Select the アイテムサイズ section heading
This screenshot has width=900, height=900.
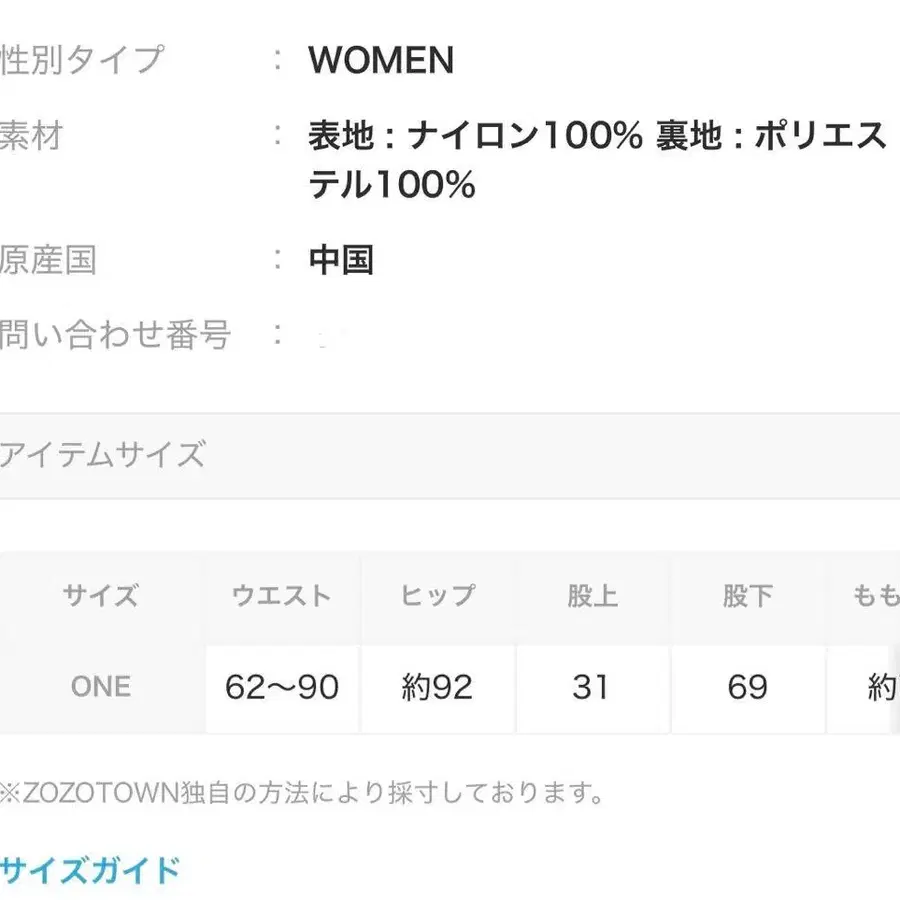tap(102, 456)
